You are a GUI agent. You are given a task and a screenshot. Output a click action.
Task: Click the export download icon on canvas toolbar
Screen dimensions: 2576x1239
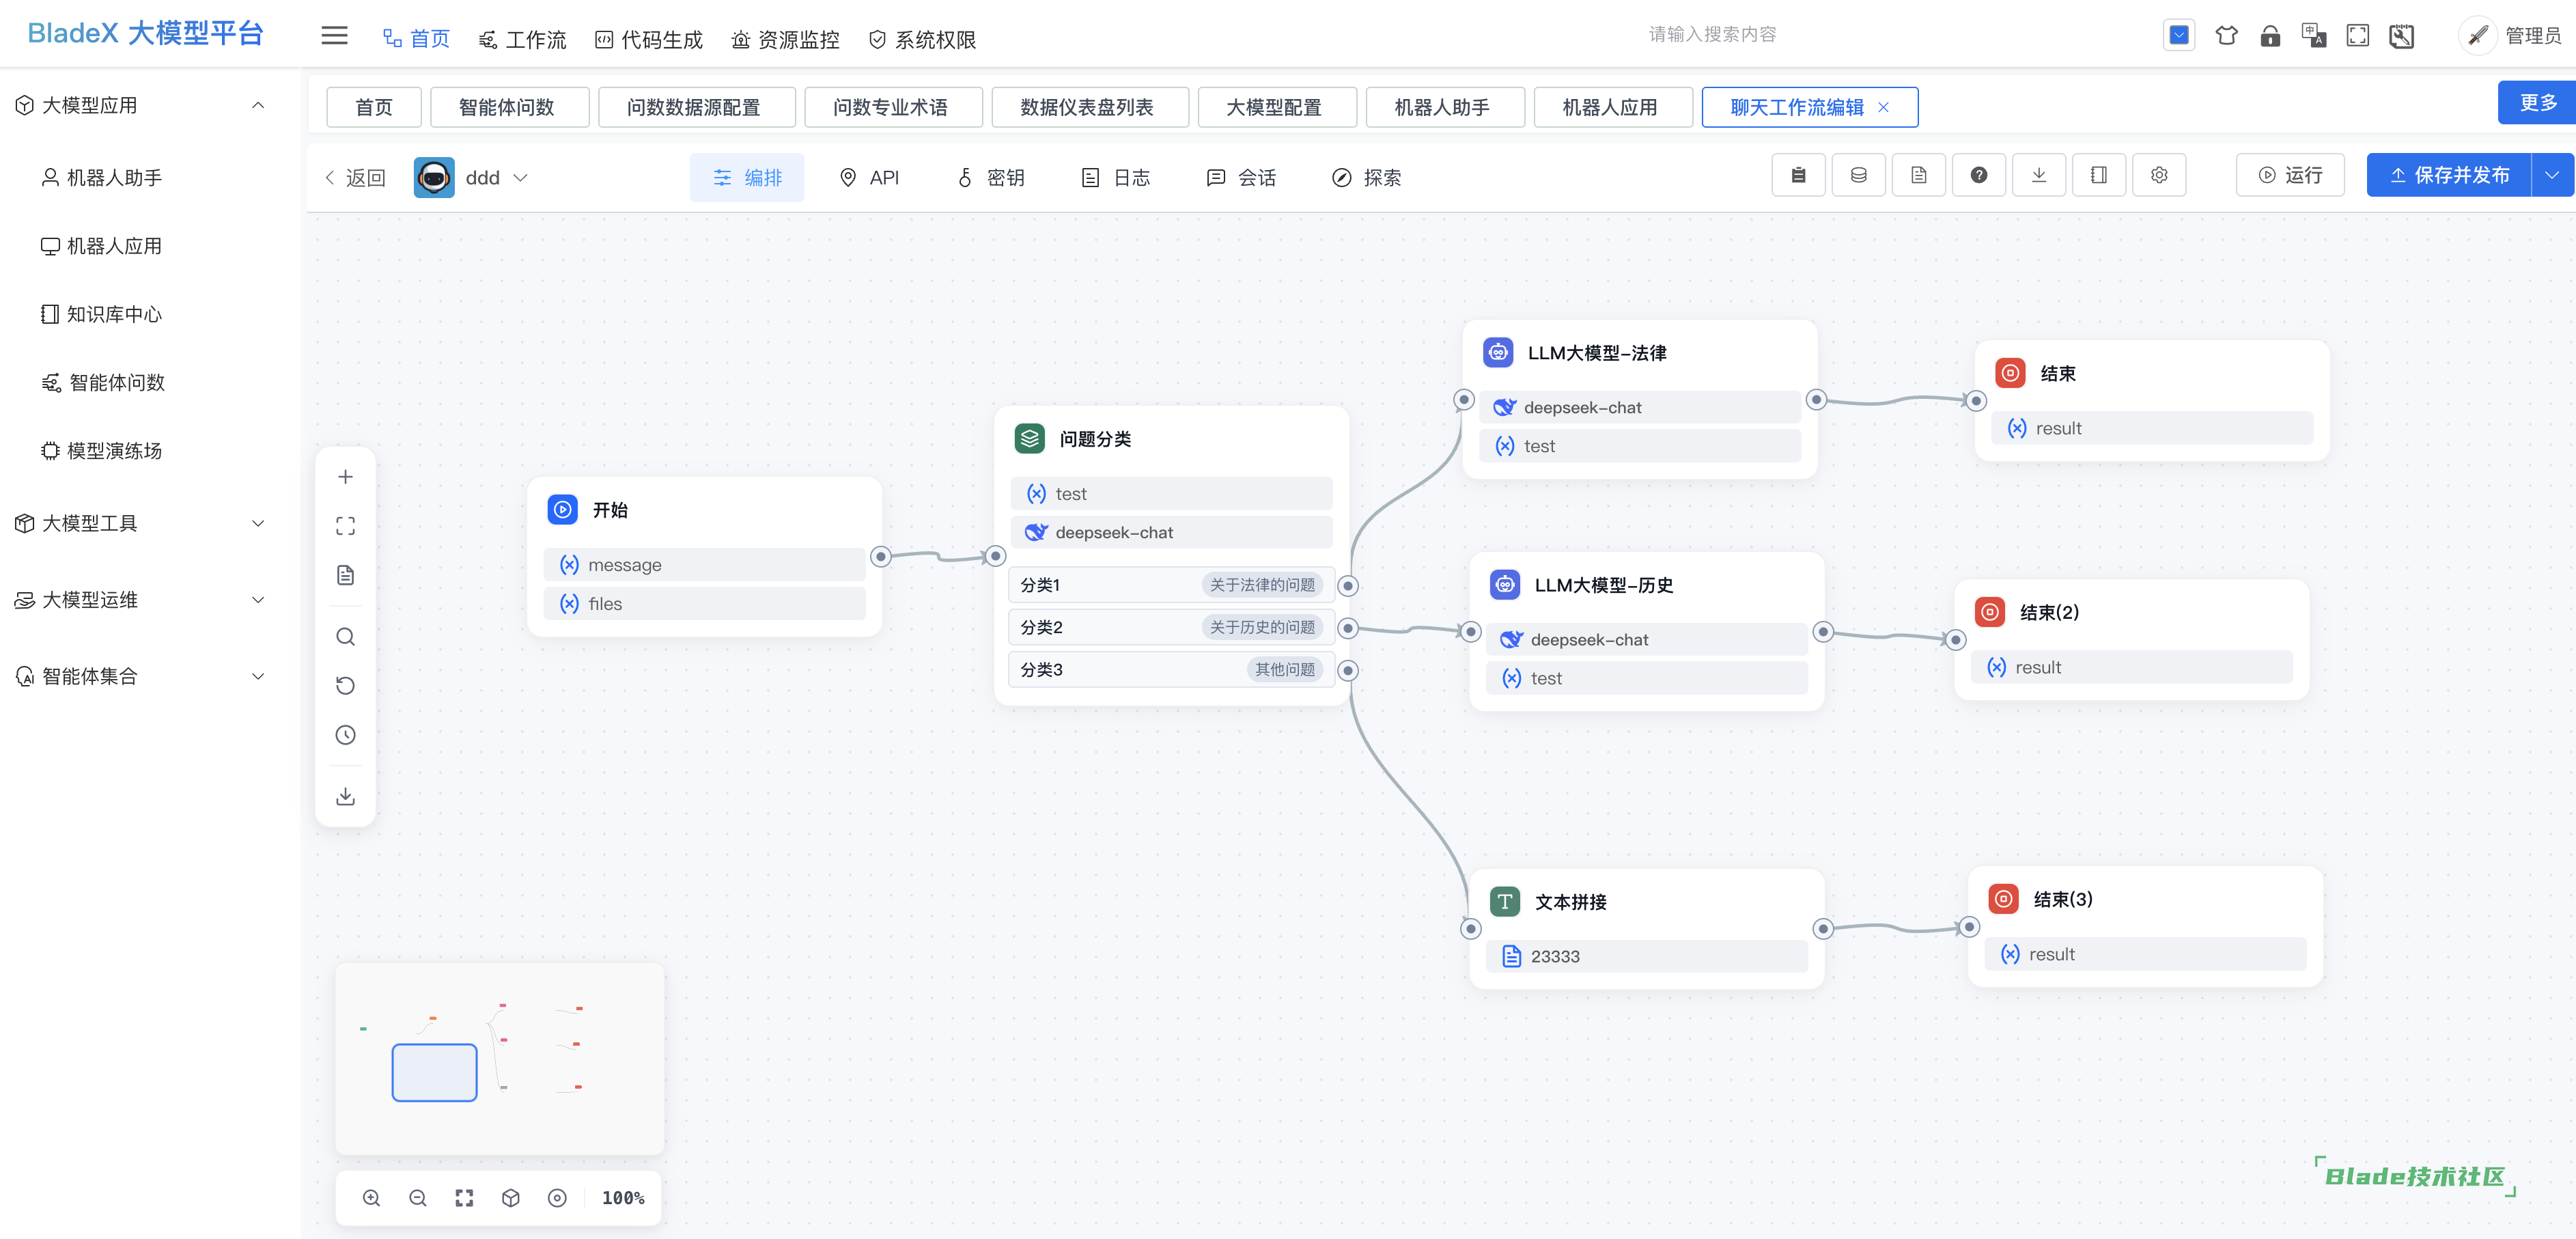tap(345, 796)
